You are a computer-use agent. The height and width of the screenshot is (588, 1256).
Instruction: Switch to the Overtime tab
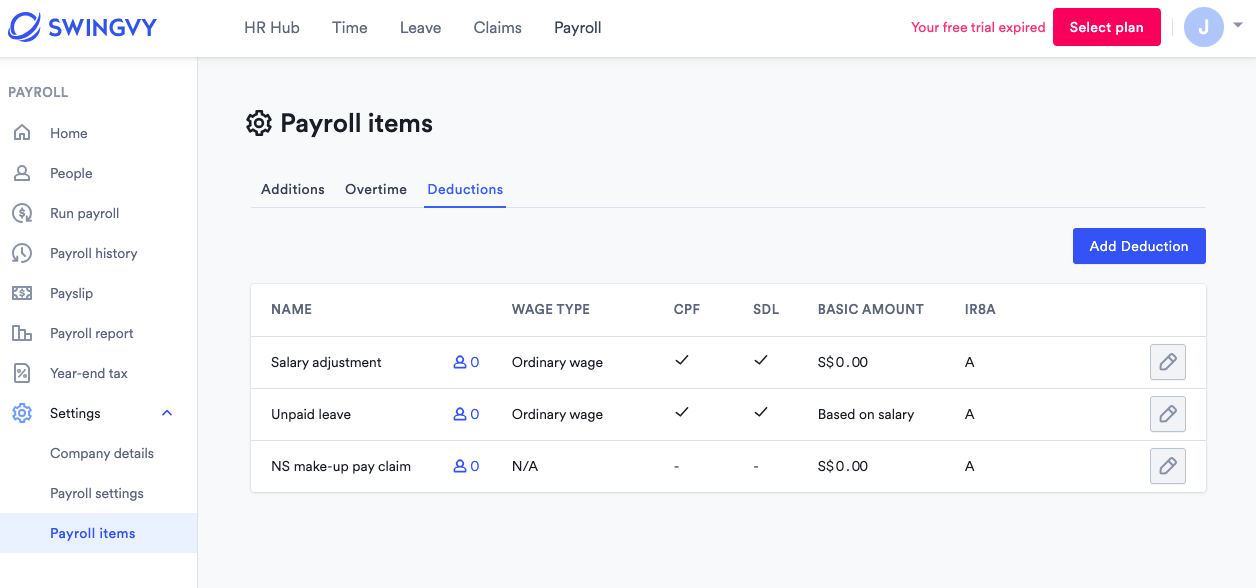click(376, 189)
